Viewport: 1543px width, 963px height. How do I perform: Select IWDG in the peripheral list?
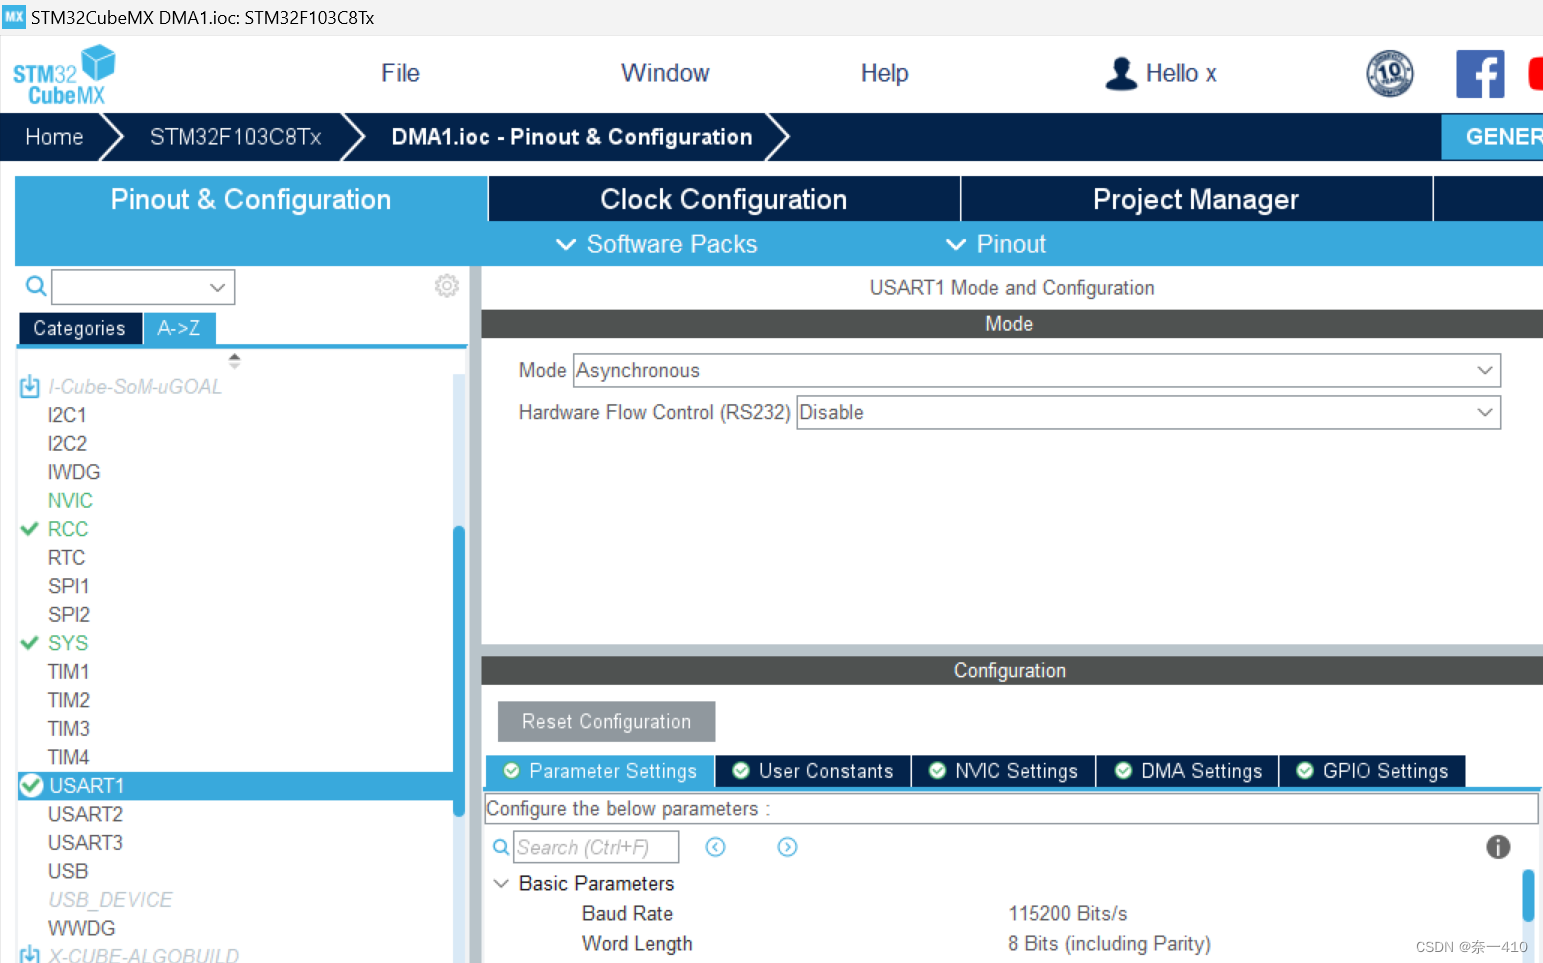[x=74, y=471]
